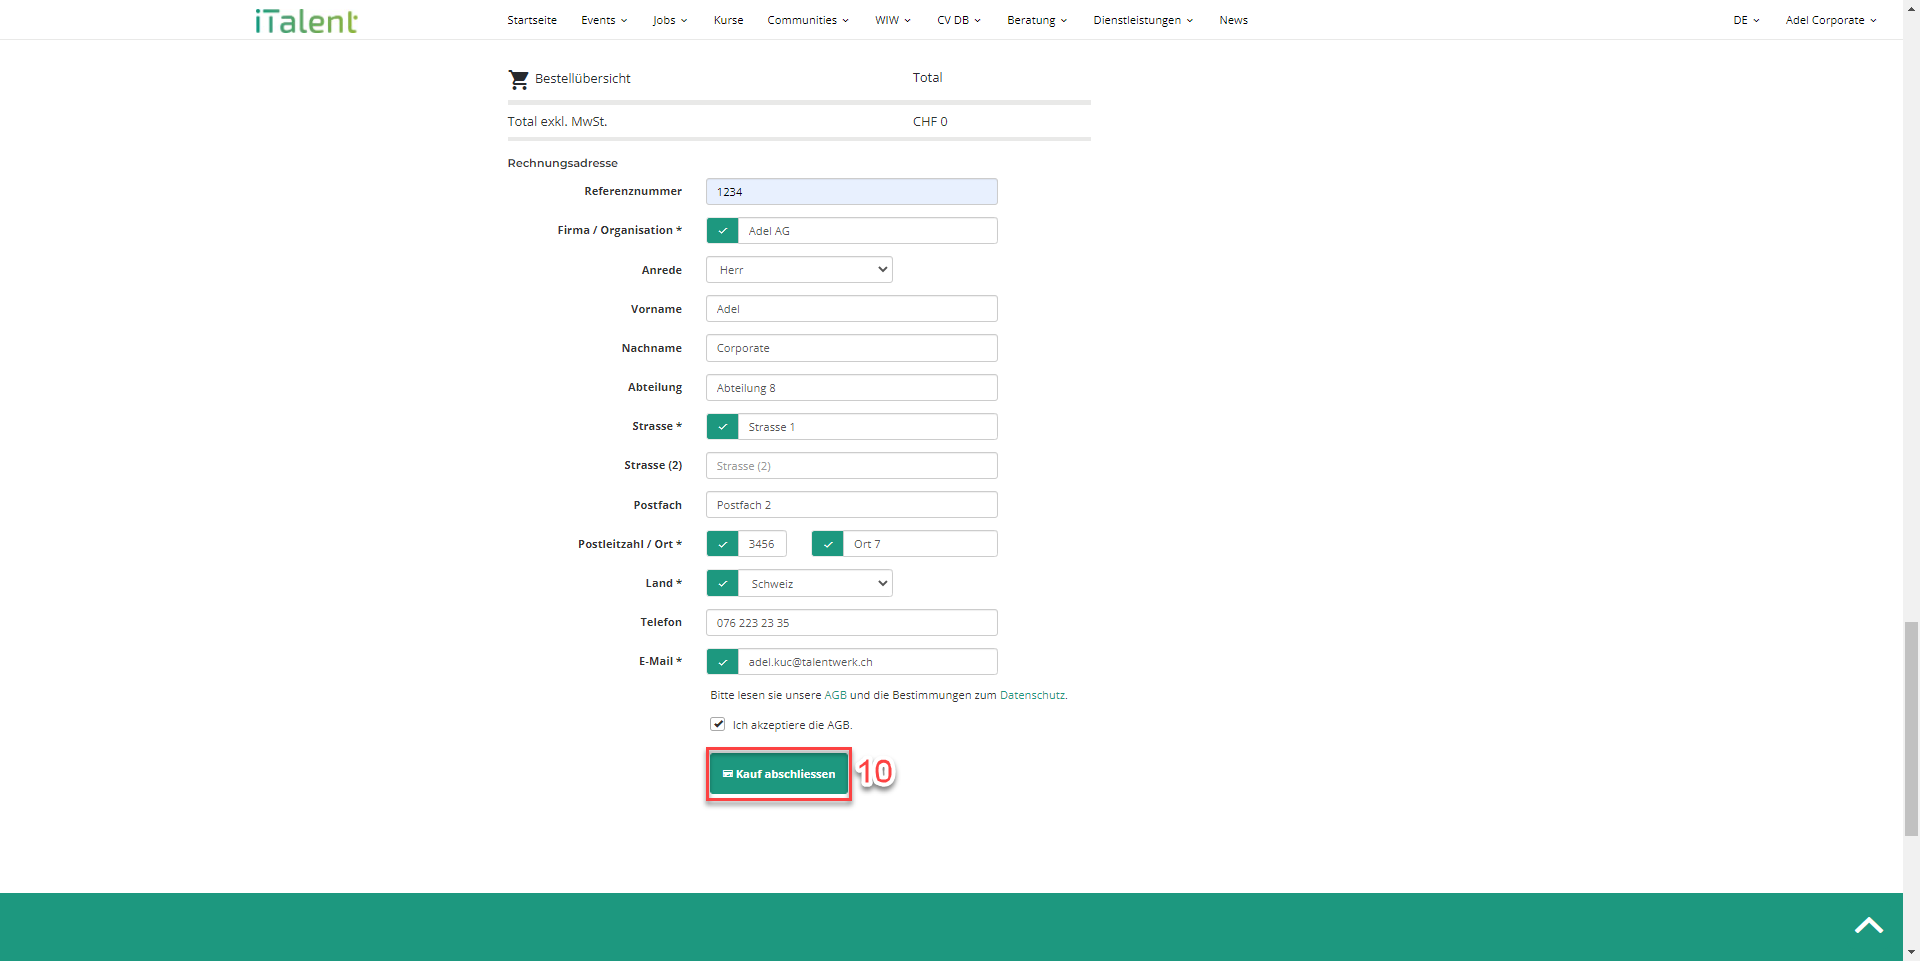Screen dimensions: 1920x961
Task: Click the Postleitzahl field with 3456
Action: click(x=762, y=544)
